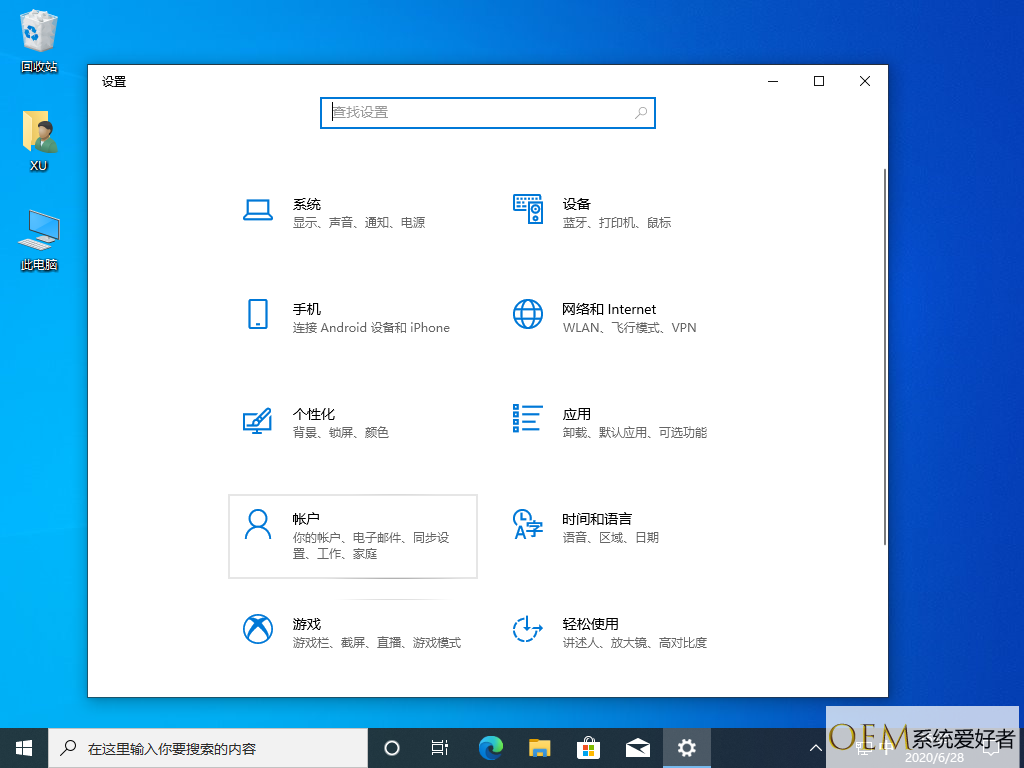
Task: Select the 个性化 (Personalization) icon
Action: point(258,420)
